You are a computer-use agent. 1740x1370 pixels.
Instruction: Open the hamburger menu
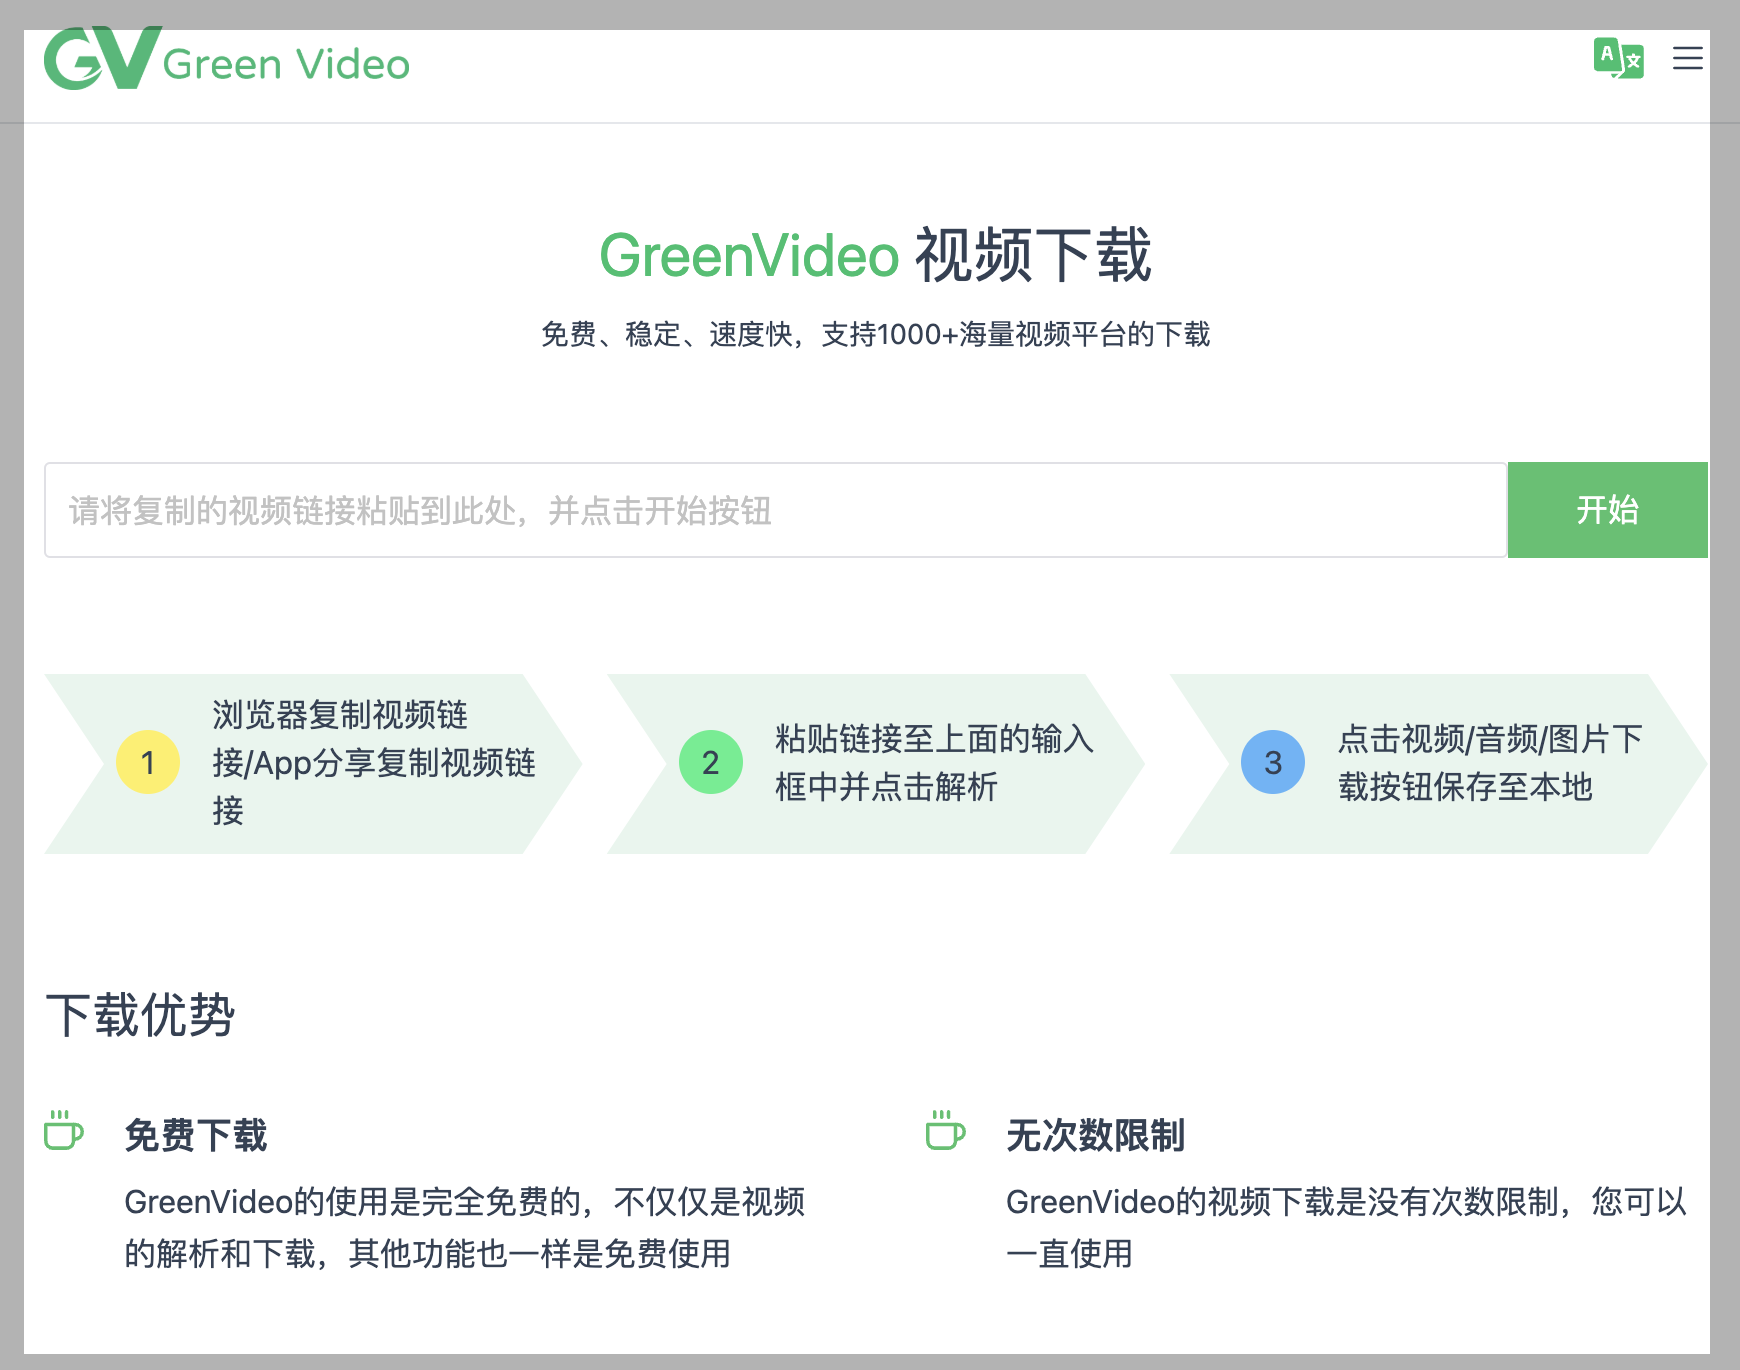(1687, 59)
